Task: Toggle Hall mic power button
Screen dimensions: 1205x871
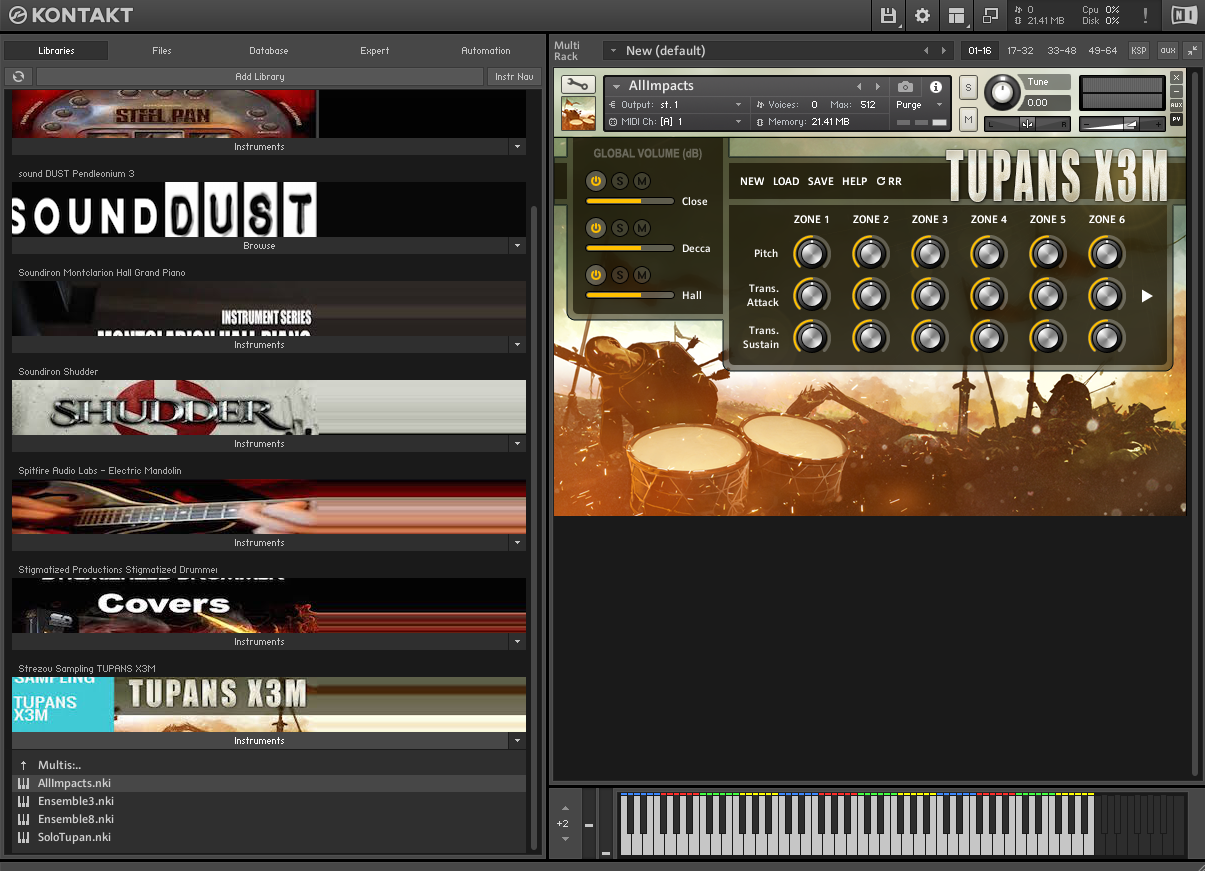Action: pos(596,275)
